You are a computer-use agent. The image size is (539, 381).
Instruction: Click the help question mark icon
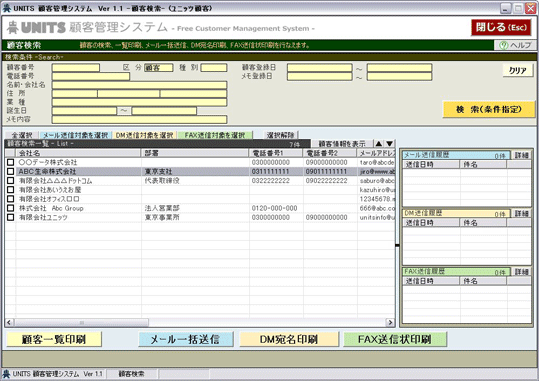pyautogui.click(x=503, y=45)
